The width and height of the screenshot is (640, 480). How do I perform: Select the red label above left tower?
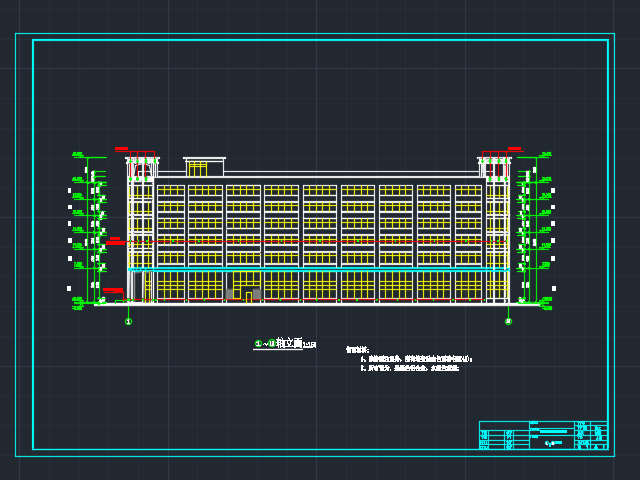pyautogui.click(x=121, y=149)
